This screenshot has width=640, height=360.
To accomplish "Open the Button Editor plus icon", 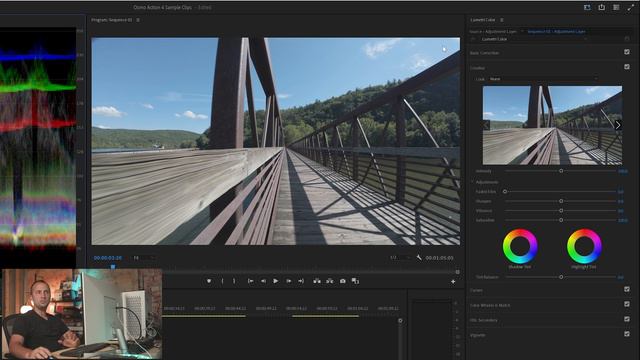I will (x=453, y=282).
